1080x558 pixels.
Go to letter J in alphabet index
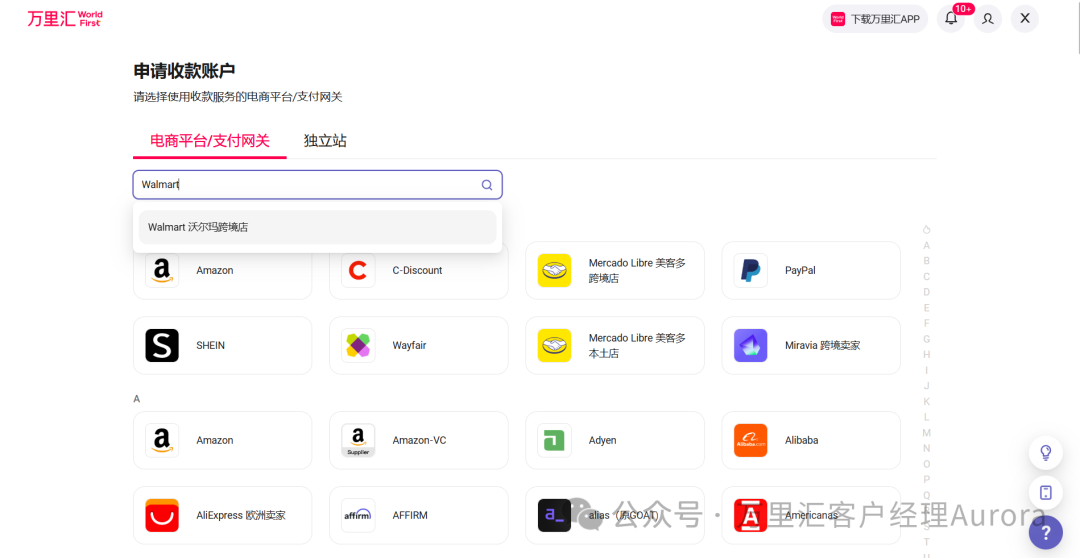tap(926, 386)
